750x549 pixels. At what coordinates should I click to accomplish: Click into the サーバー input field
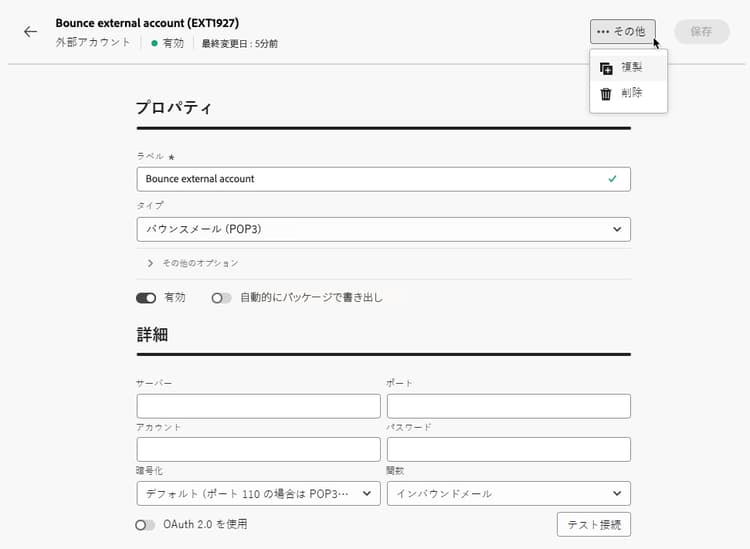[x=258, y=406]
